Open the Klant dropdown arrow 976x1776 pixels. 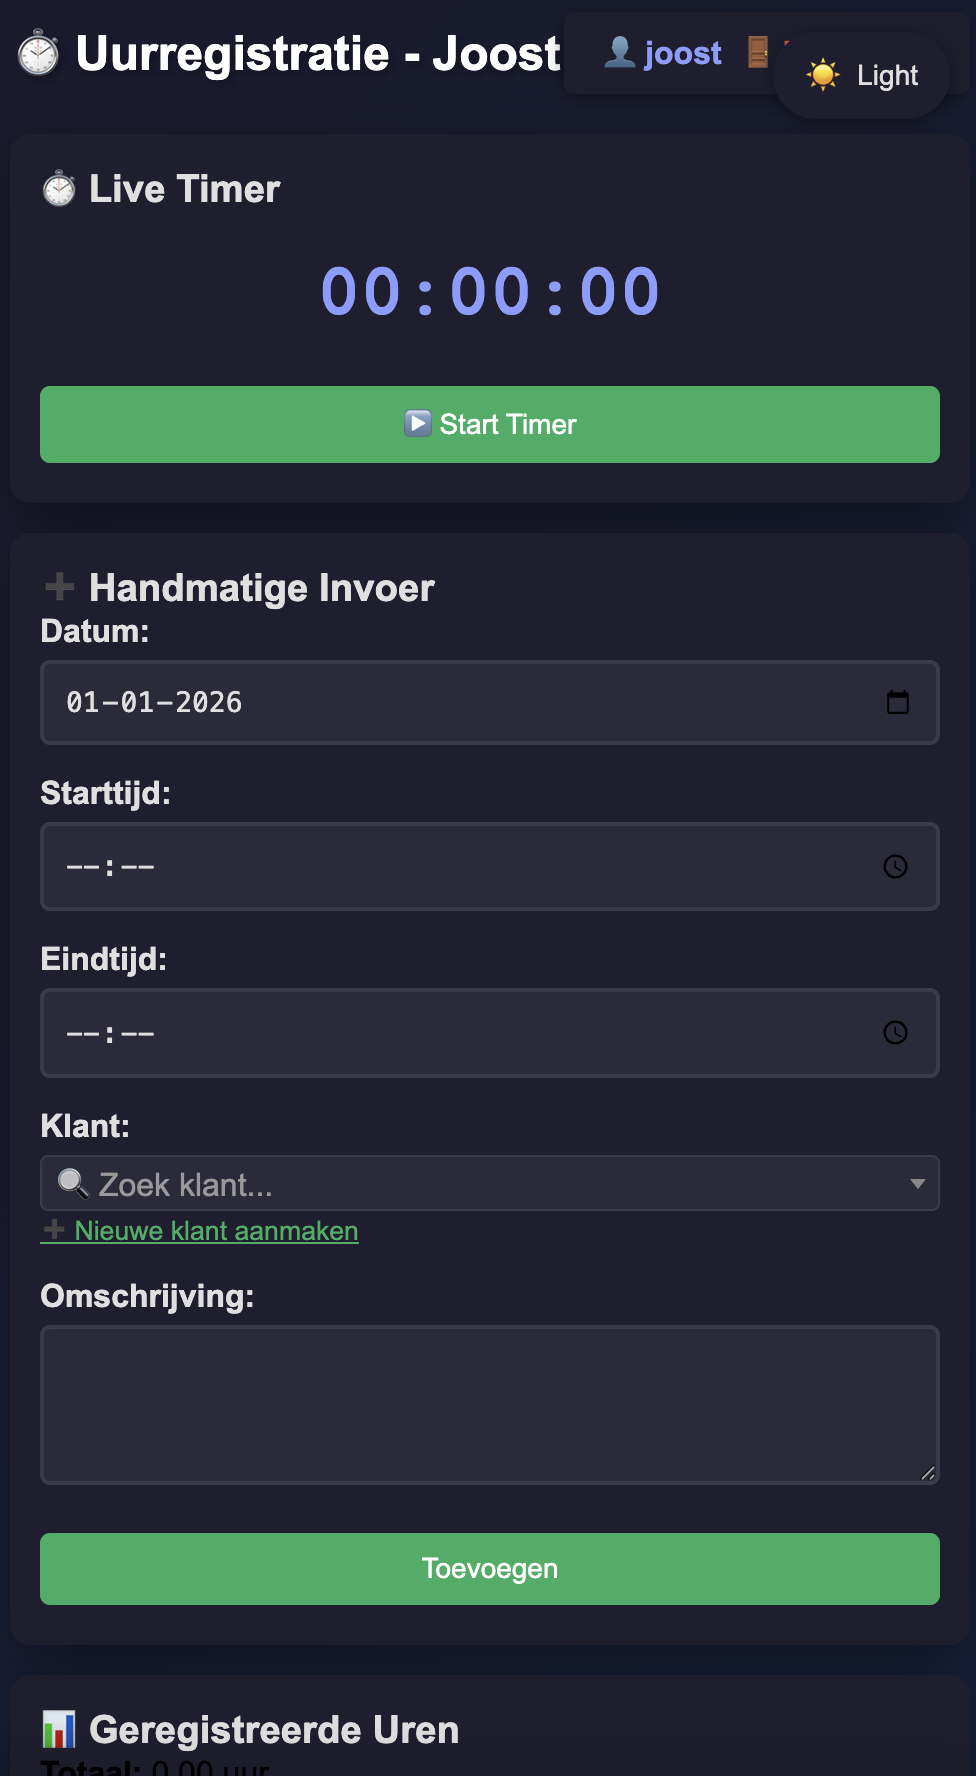point(918,1183)
